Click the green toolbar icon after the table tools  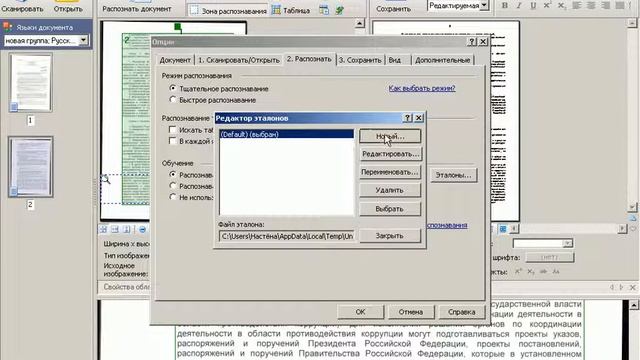(339, 10)
